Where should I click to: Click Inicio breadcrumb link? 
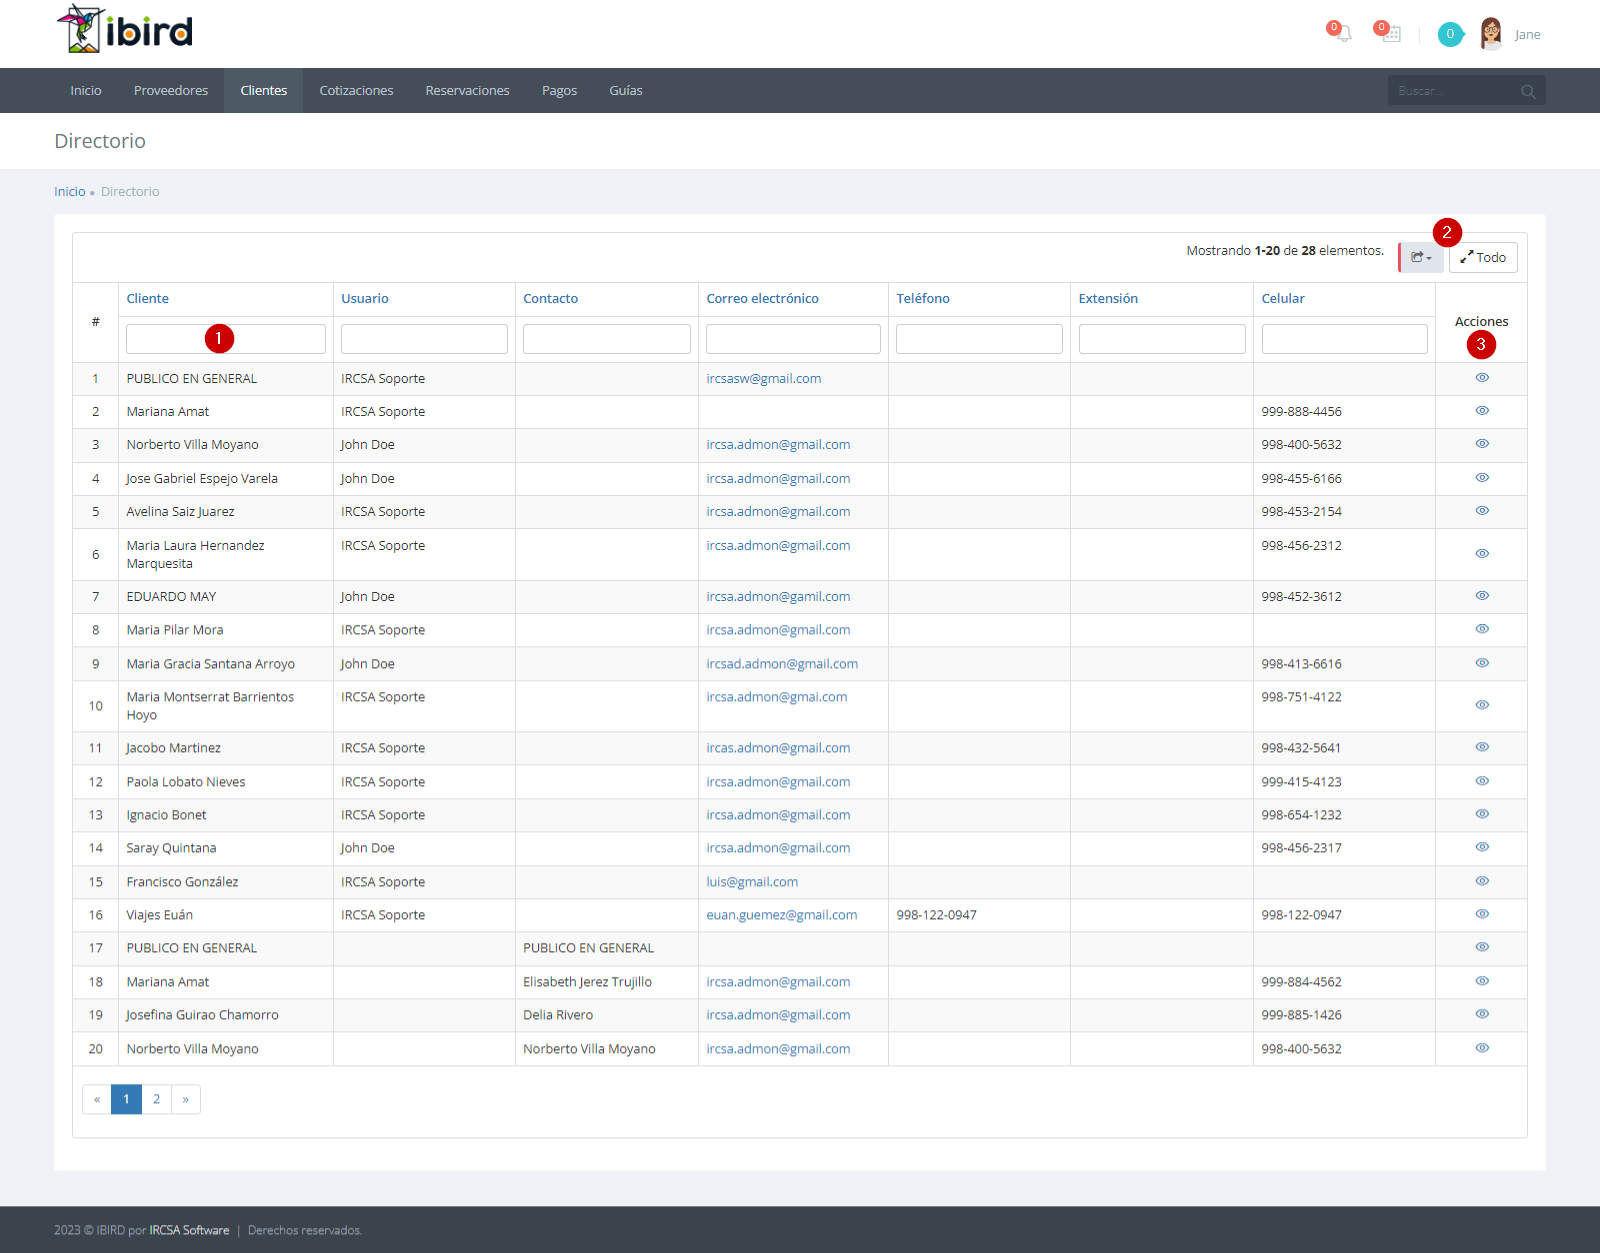(70, 192)
